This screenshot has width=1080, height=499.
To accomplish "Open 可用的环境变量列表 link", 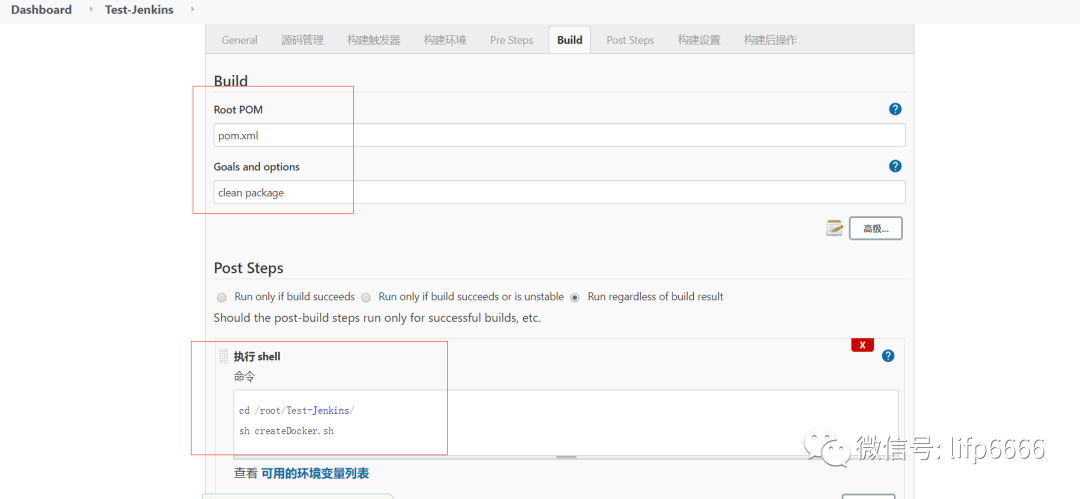I will coord(315,473).
